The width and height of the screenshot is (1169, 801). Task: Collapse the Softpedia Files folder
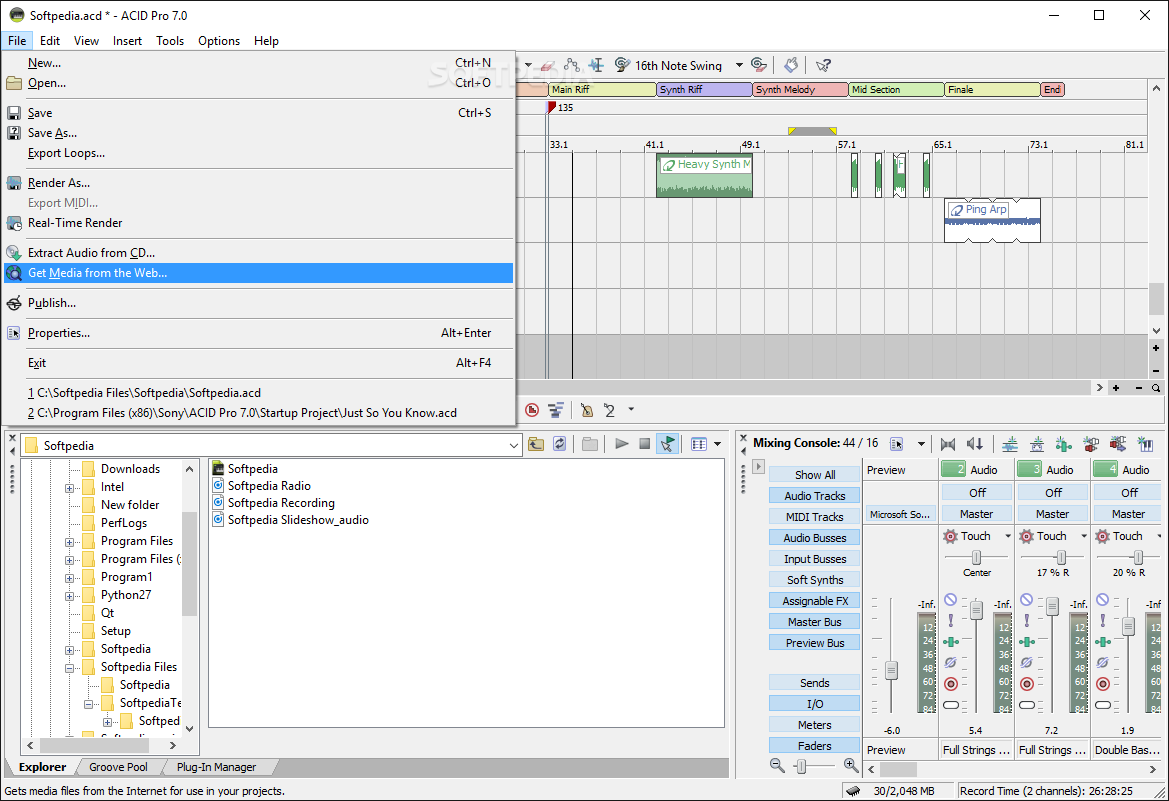69,668
